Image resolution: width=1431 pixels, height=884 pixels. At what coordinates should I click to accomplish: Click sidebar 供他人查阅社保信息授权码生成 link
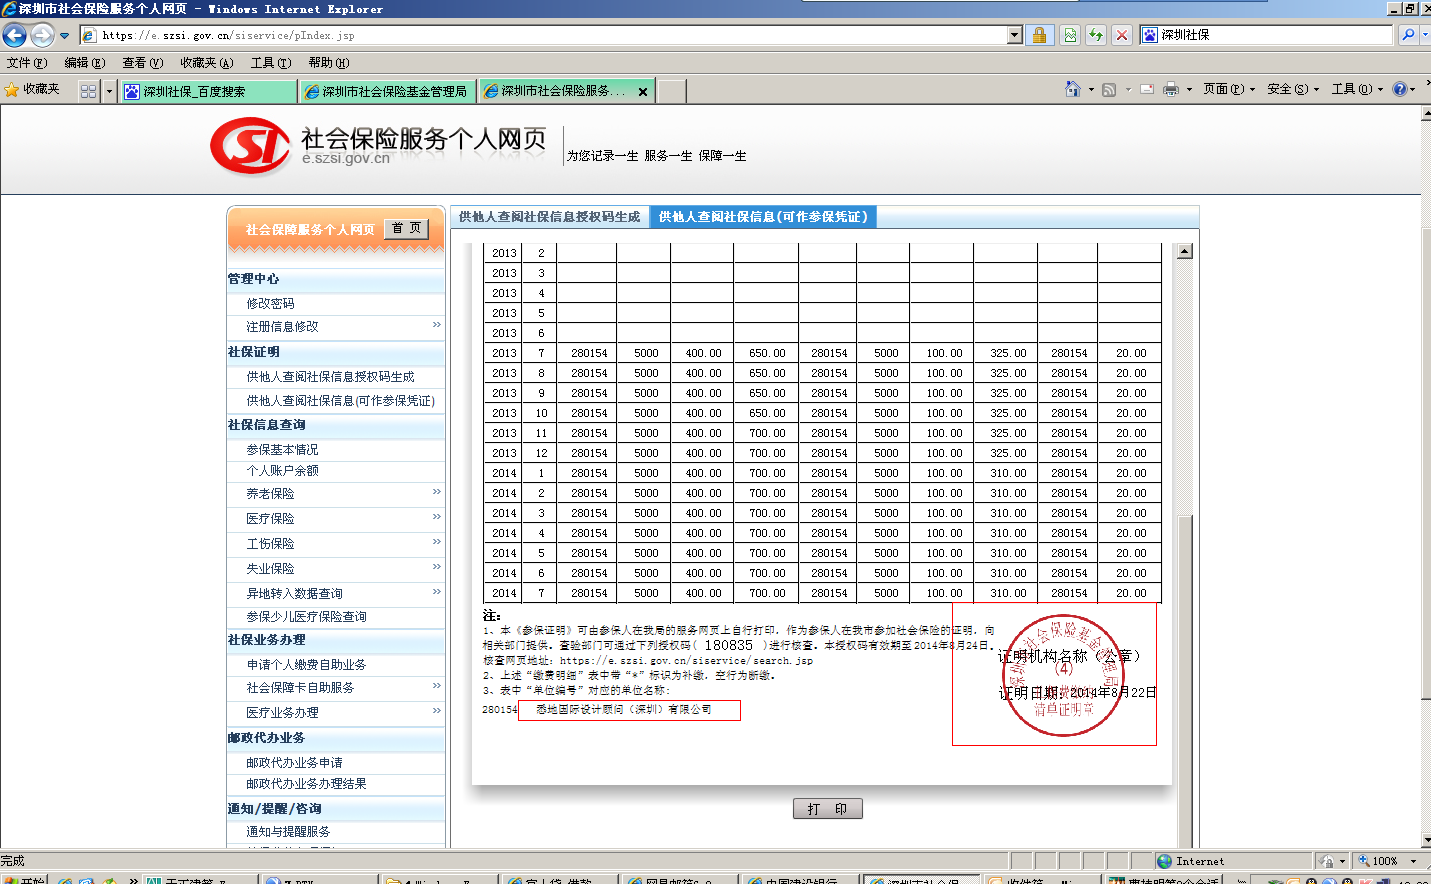click(x=330, y=377)
